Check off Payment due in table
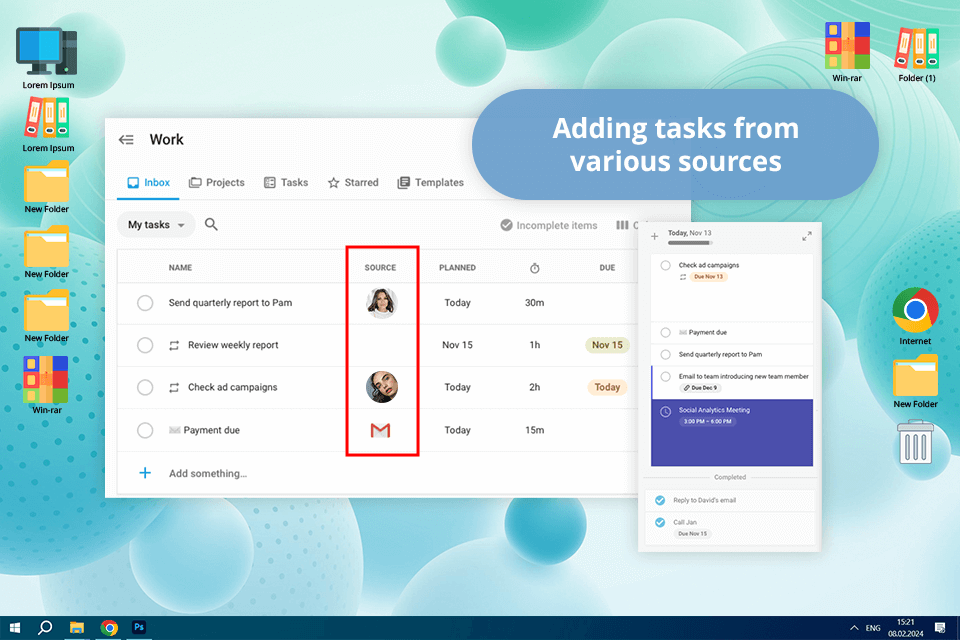The image size is (960, 640). pyautogui.click(x=145, y=431)
